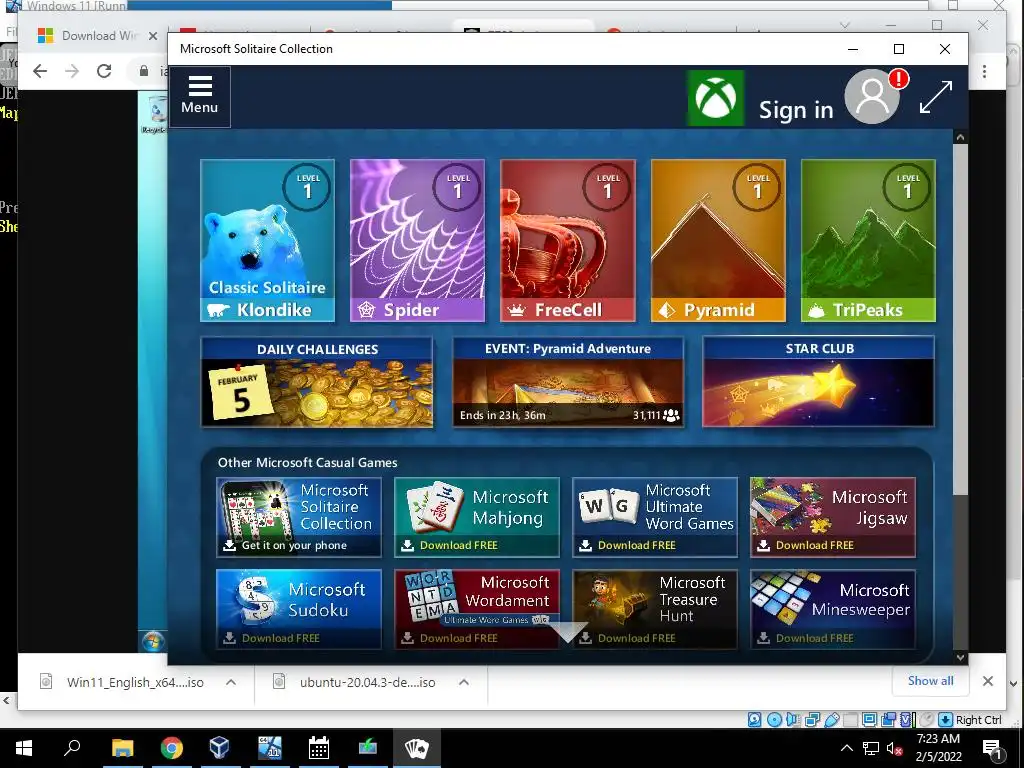This screenshot has height=768, width=1024.
Task: Click the muted volume tray icon
Action: (x=894, y=748)
